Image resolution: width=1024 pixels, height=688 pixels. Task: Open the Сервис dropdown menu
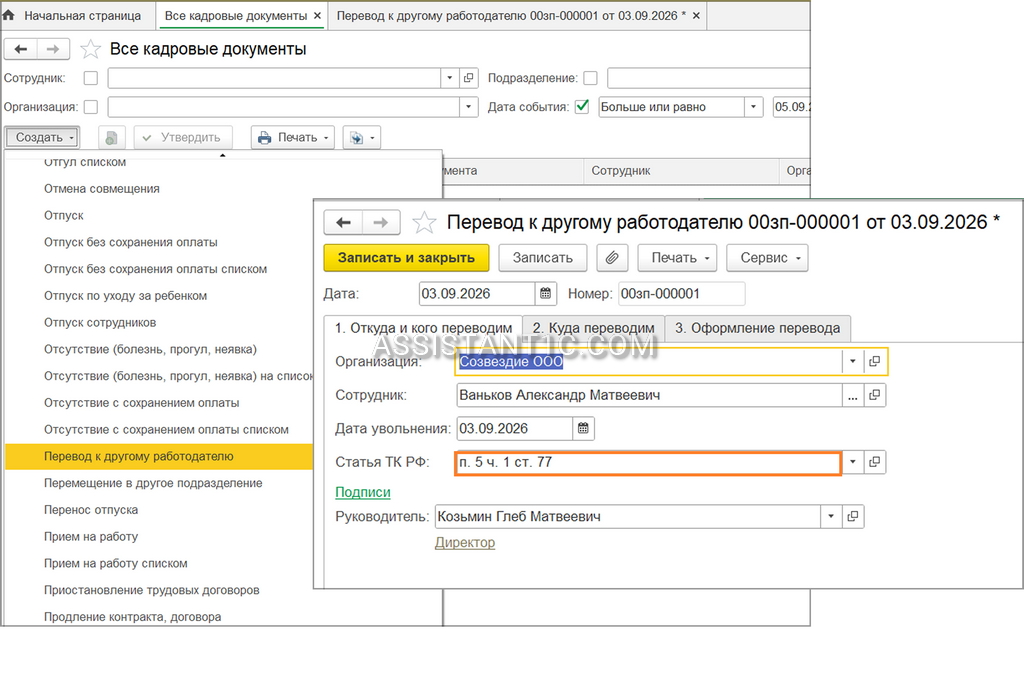pos(767,258)
